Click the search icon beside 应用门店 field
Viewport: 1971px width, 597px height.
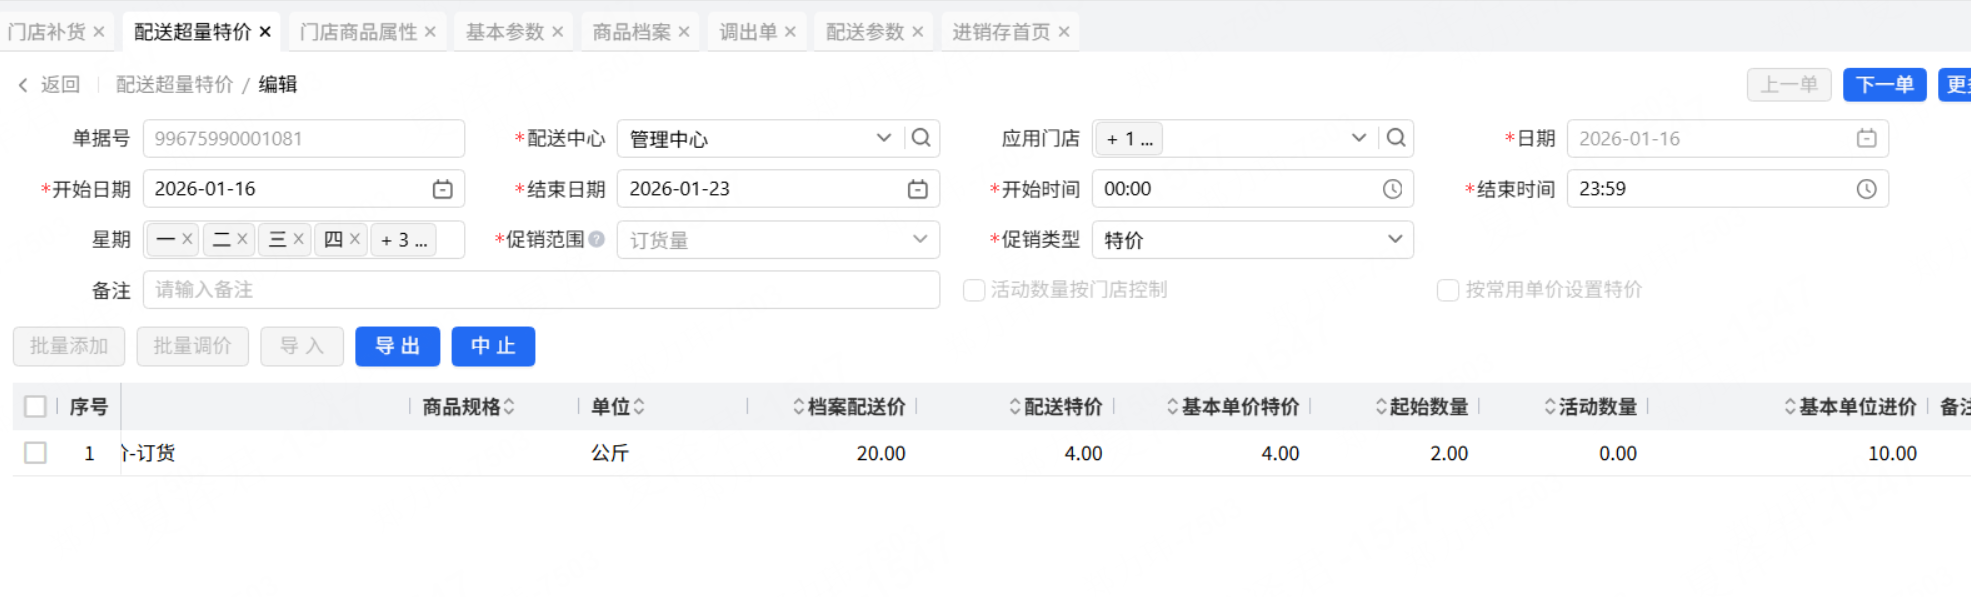(1396, 138)
